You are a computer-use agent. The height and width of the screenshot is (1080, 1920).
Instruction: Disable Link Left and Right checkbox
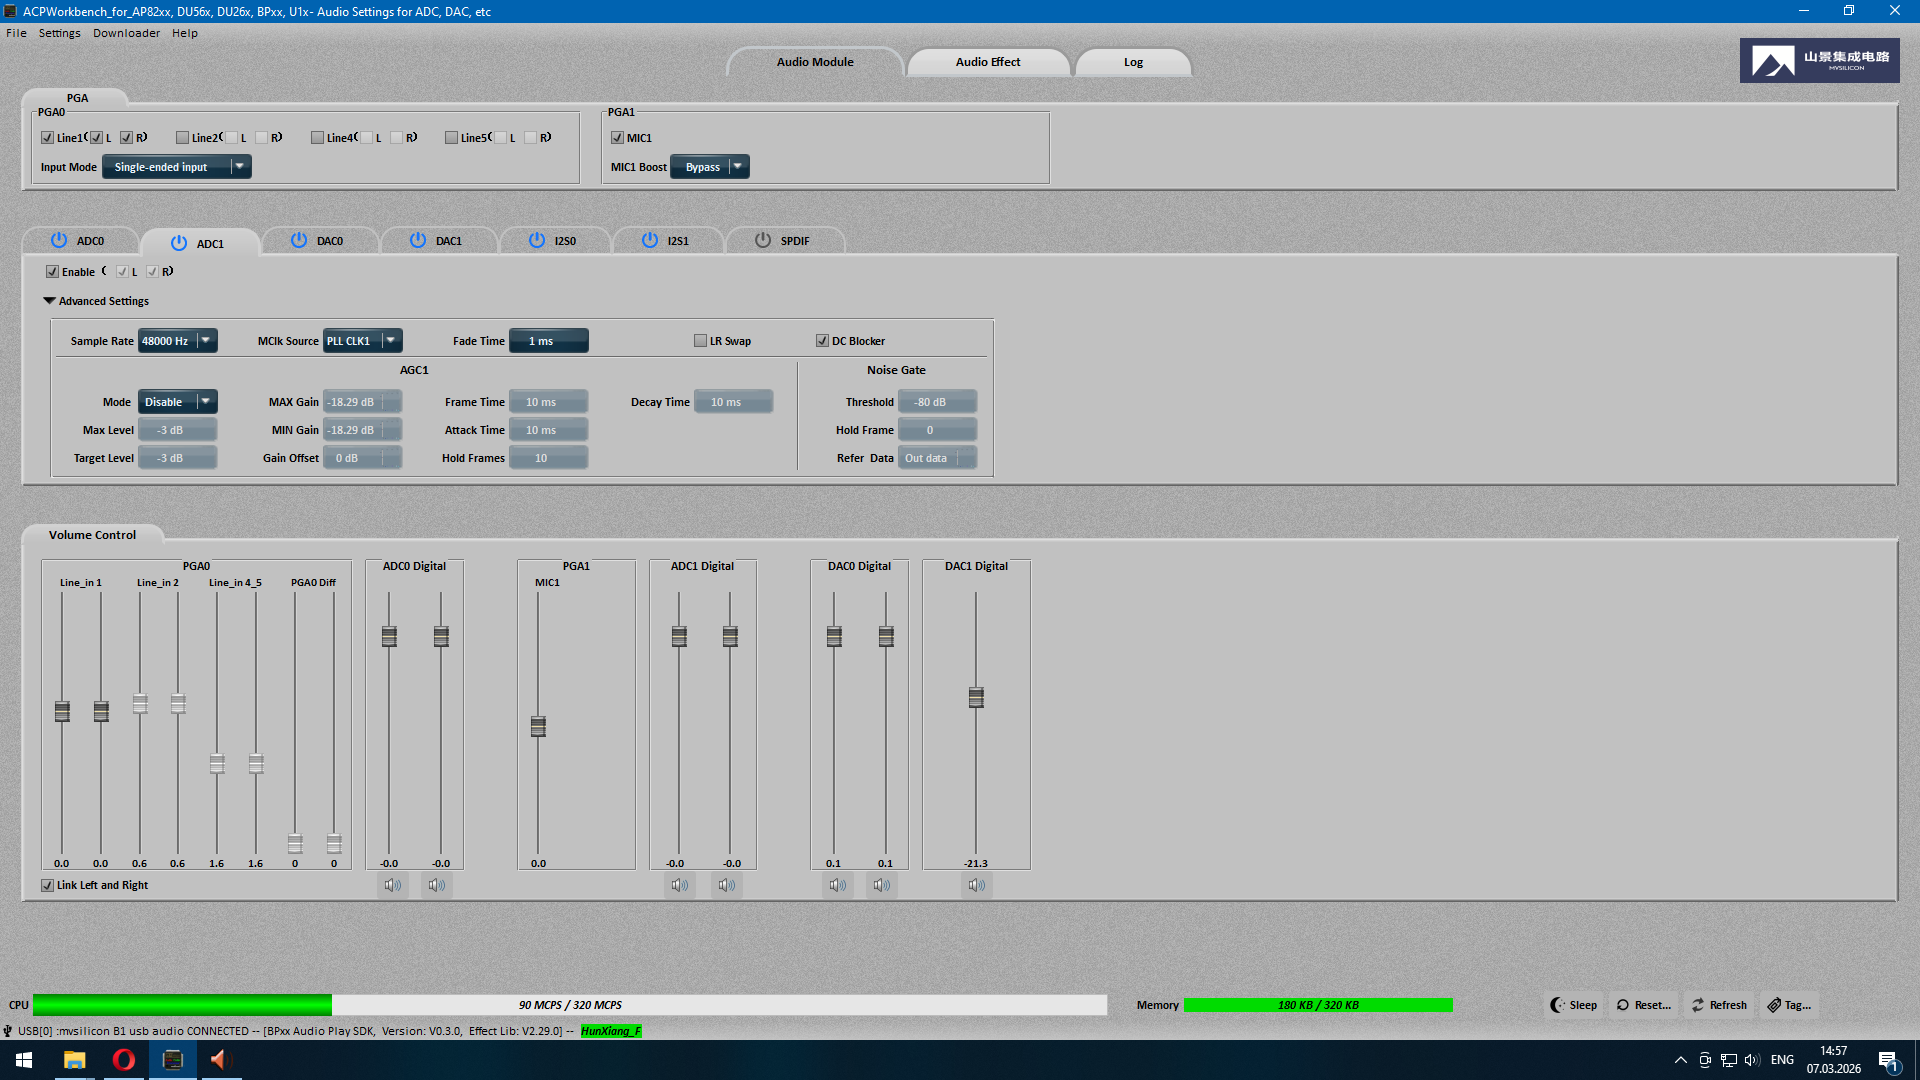tap(47, 885)
